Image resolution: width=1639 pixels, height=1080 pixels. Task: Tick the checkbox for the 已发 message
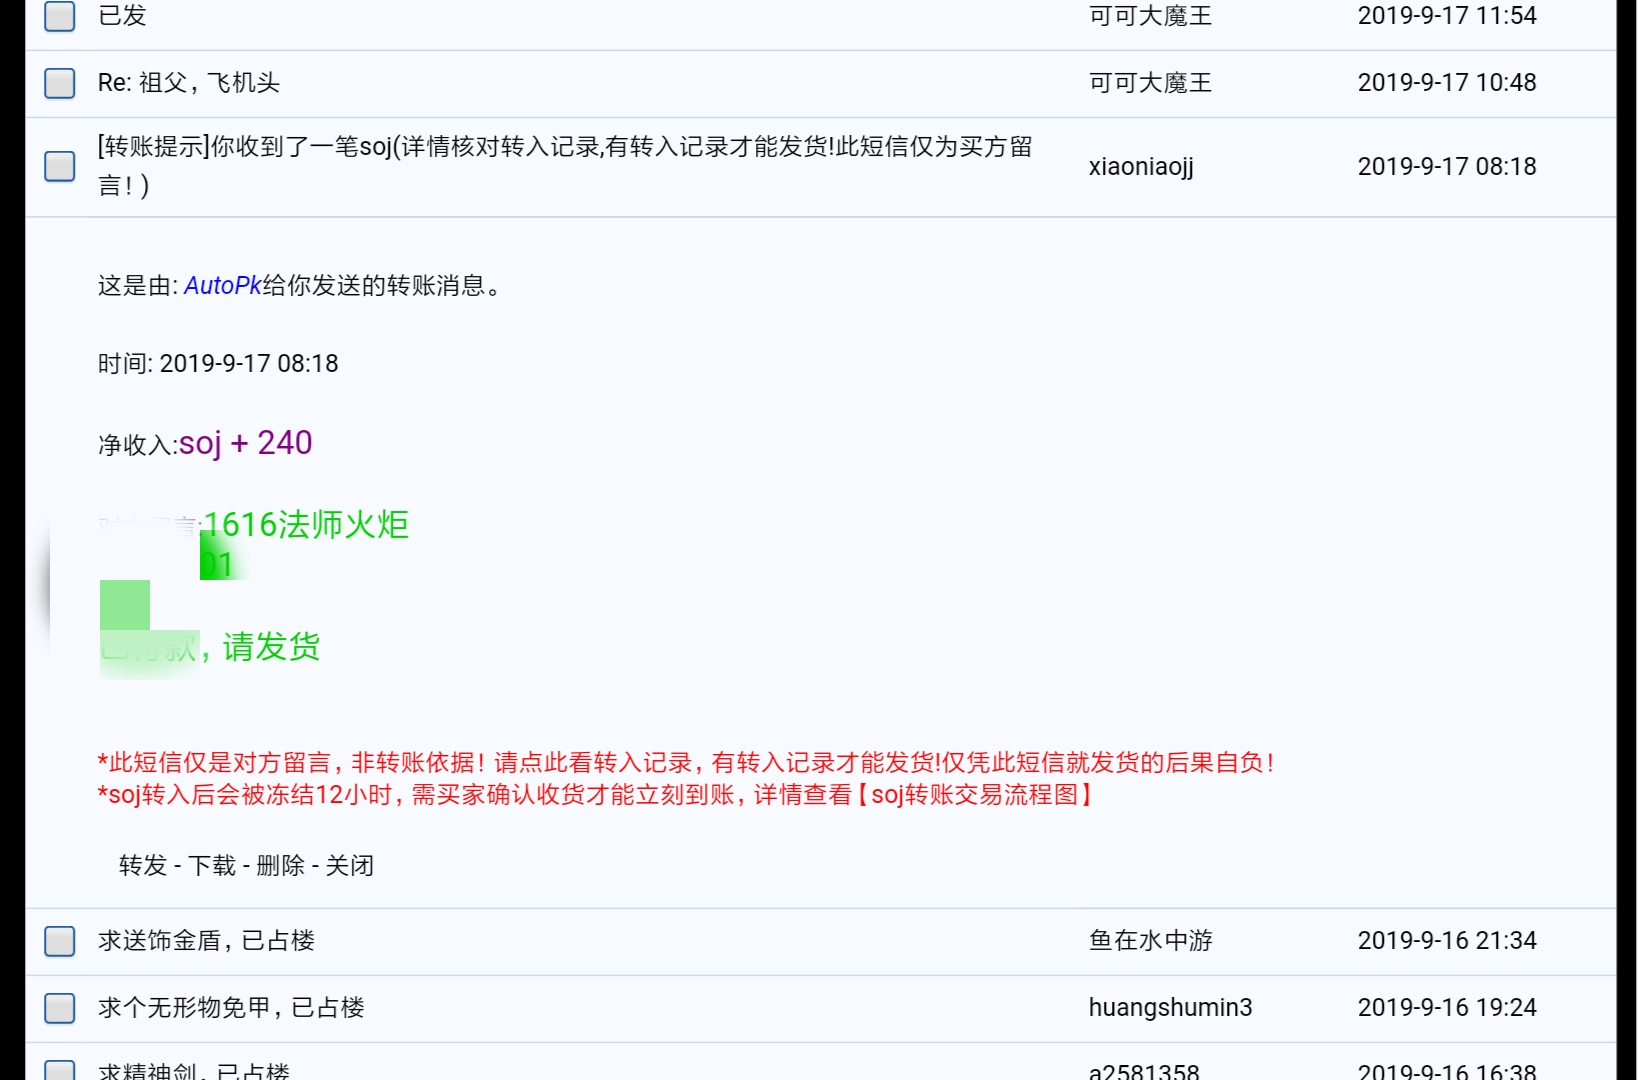pos(60,16)
